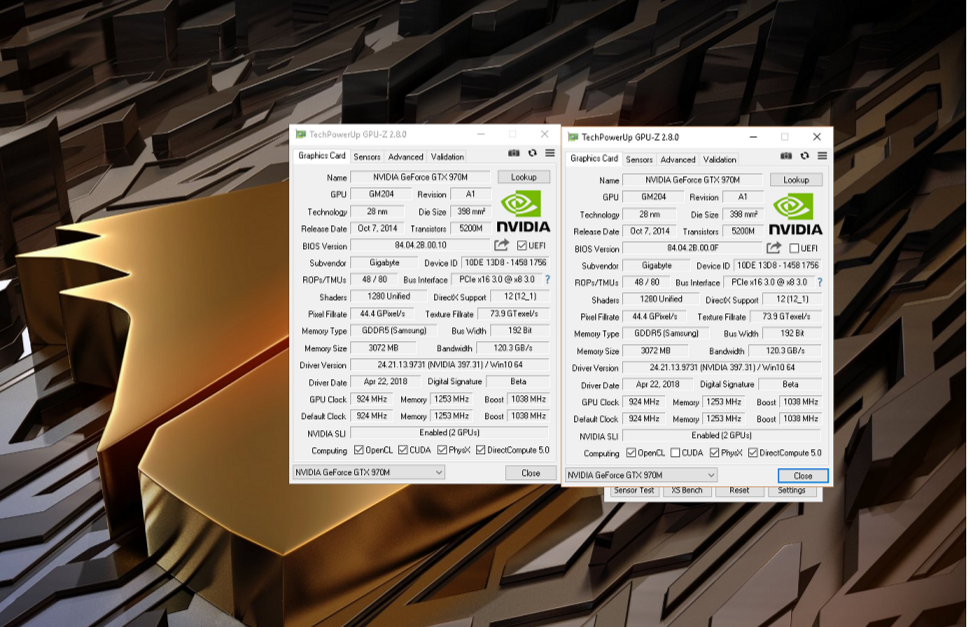
Task: Click the Settings button behind right window
Action: [x=792, y=490]
